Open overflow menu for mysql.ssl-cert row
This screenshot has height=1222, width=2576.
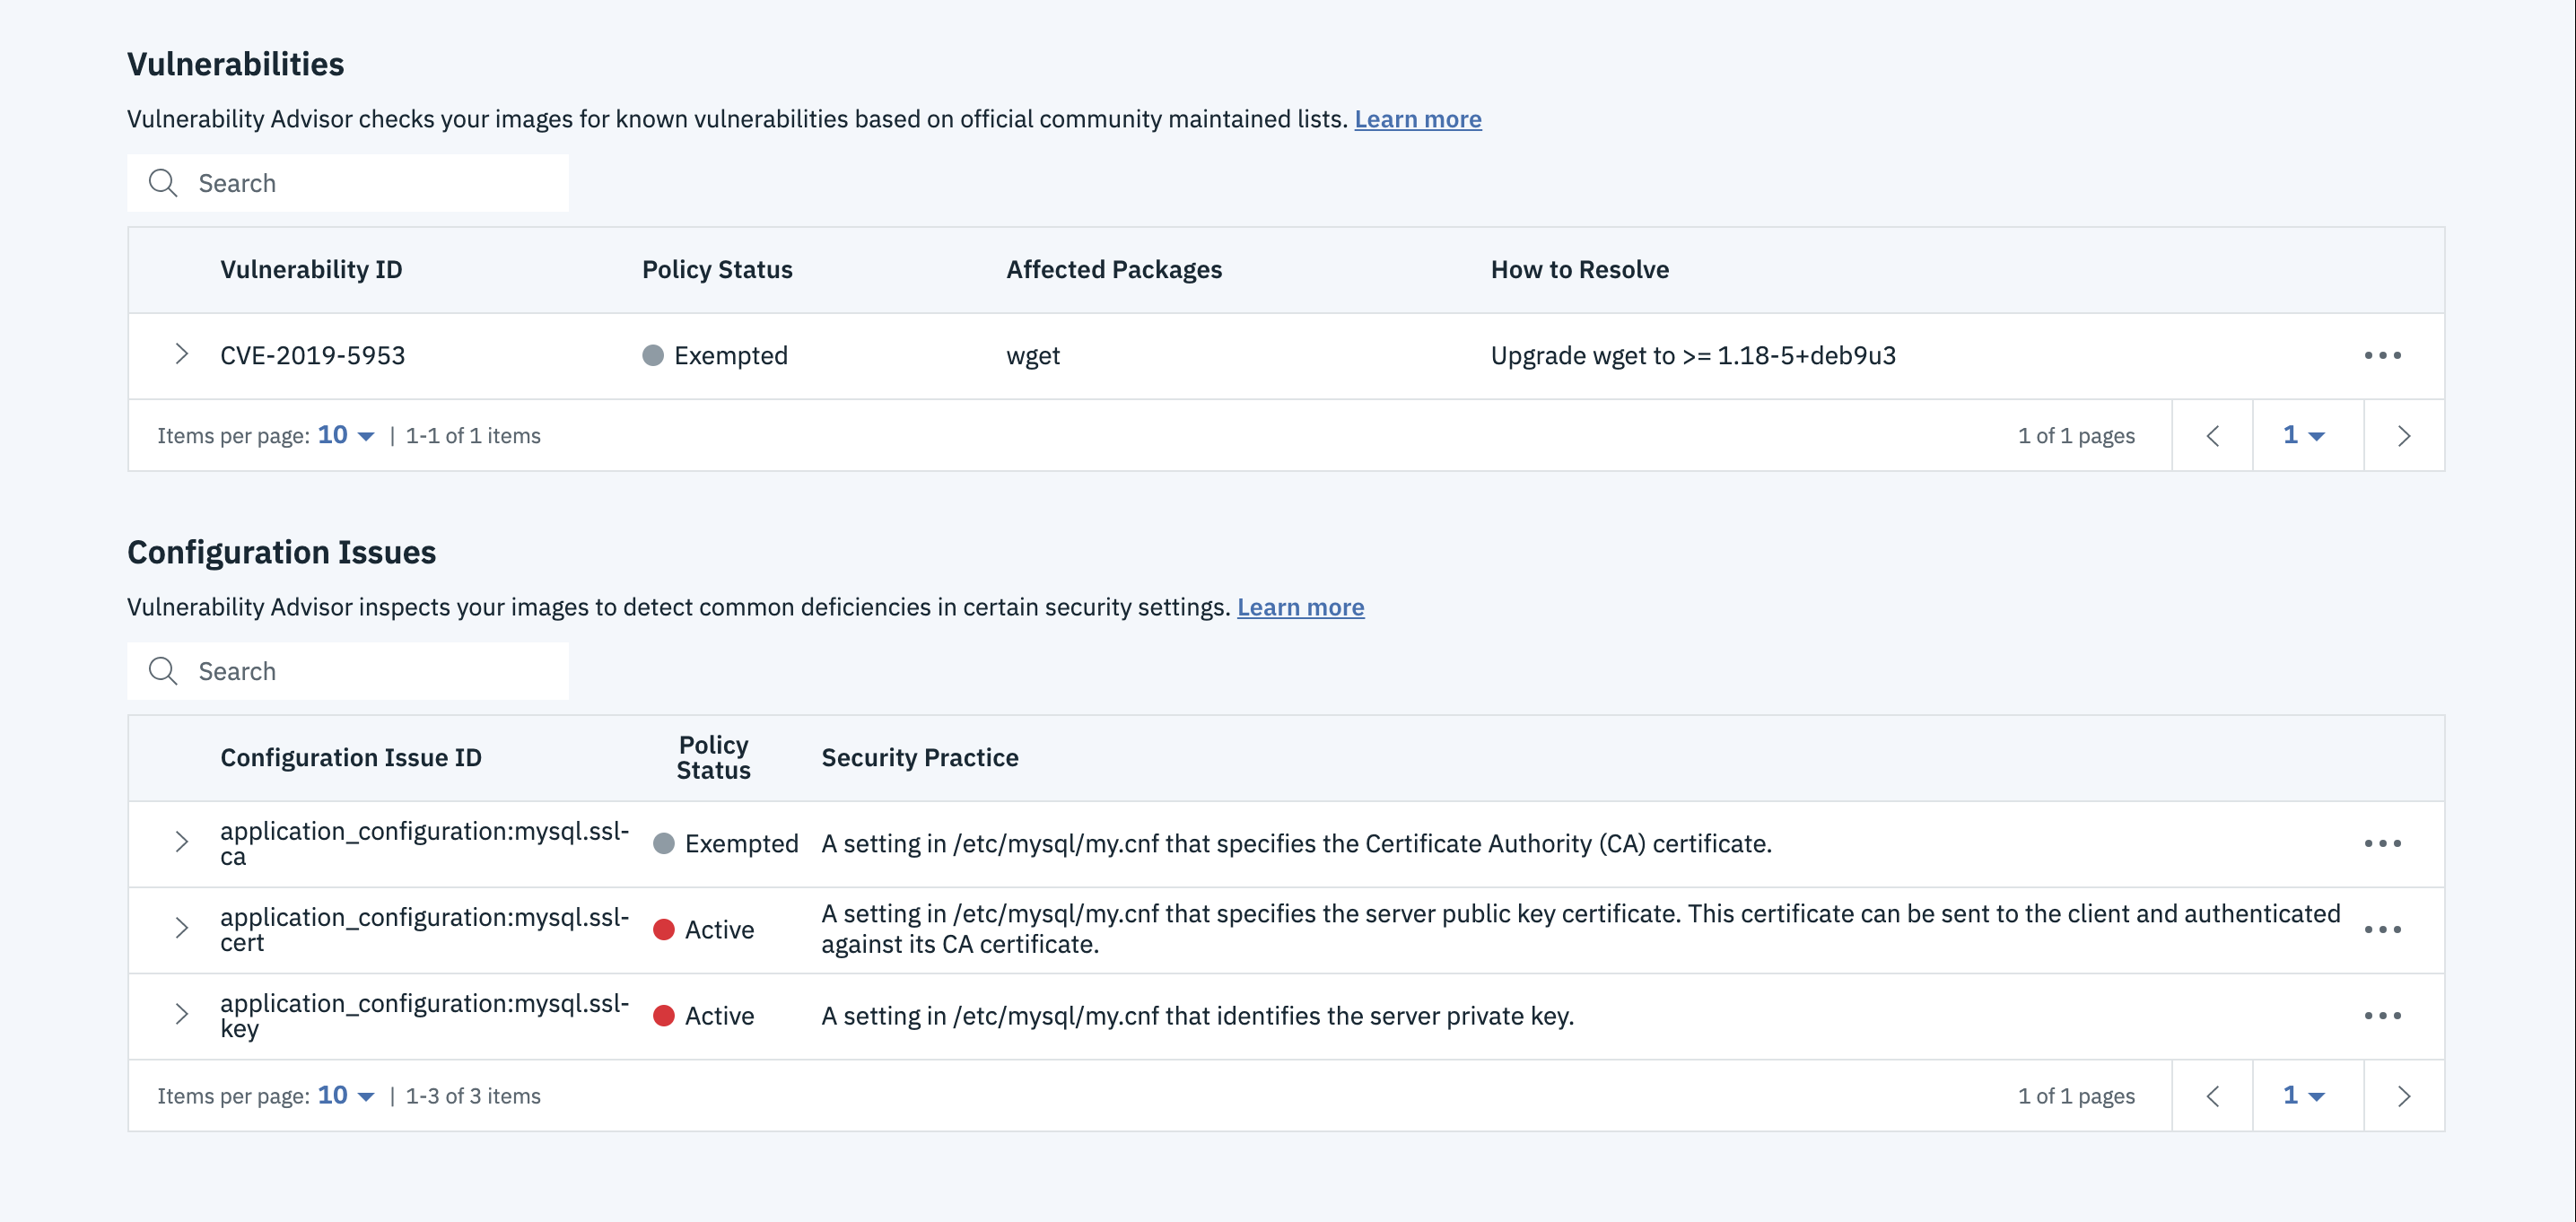pyautogui.click(x=2382, y=929)
